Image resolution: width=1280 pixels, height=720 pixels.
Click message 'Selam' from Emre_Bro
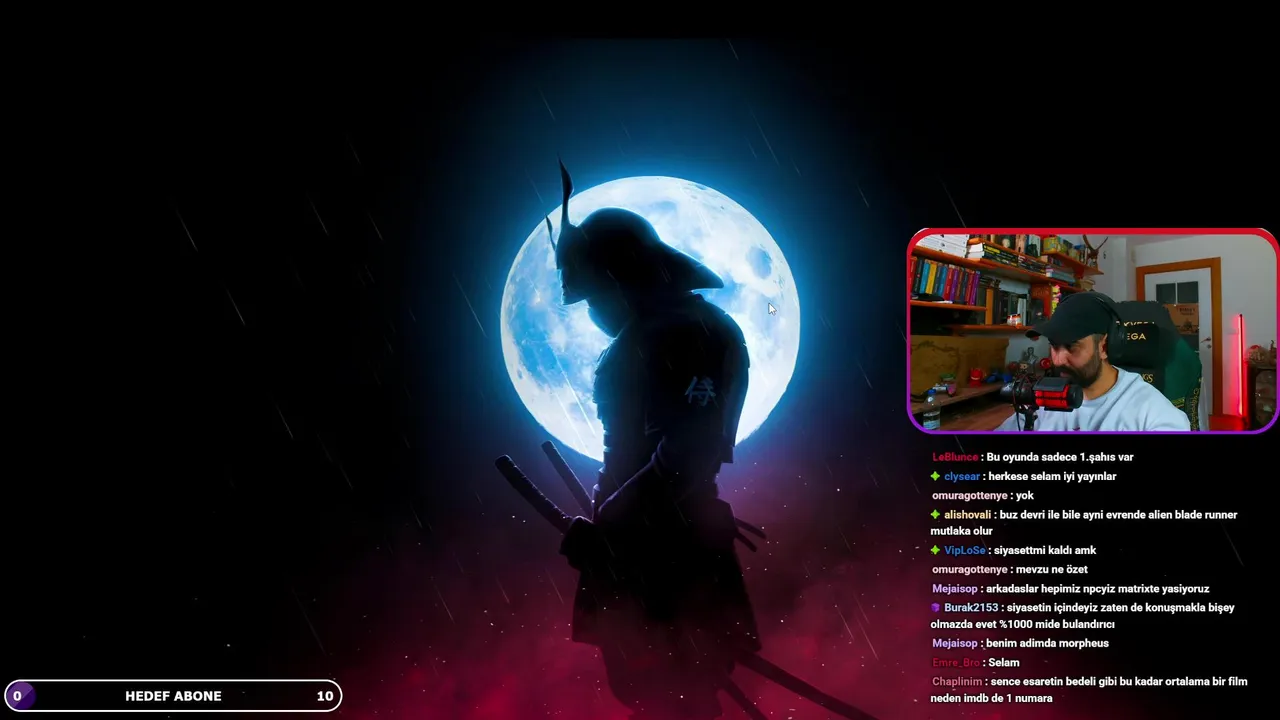pos(1004,662)
